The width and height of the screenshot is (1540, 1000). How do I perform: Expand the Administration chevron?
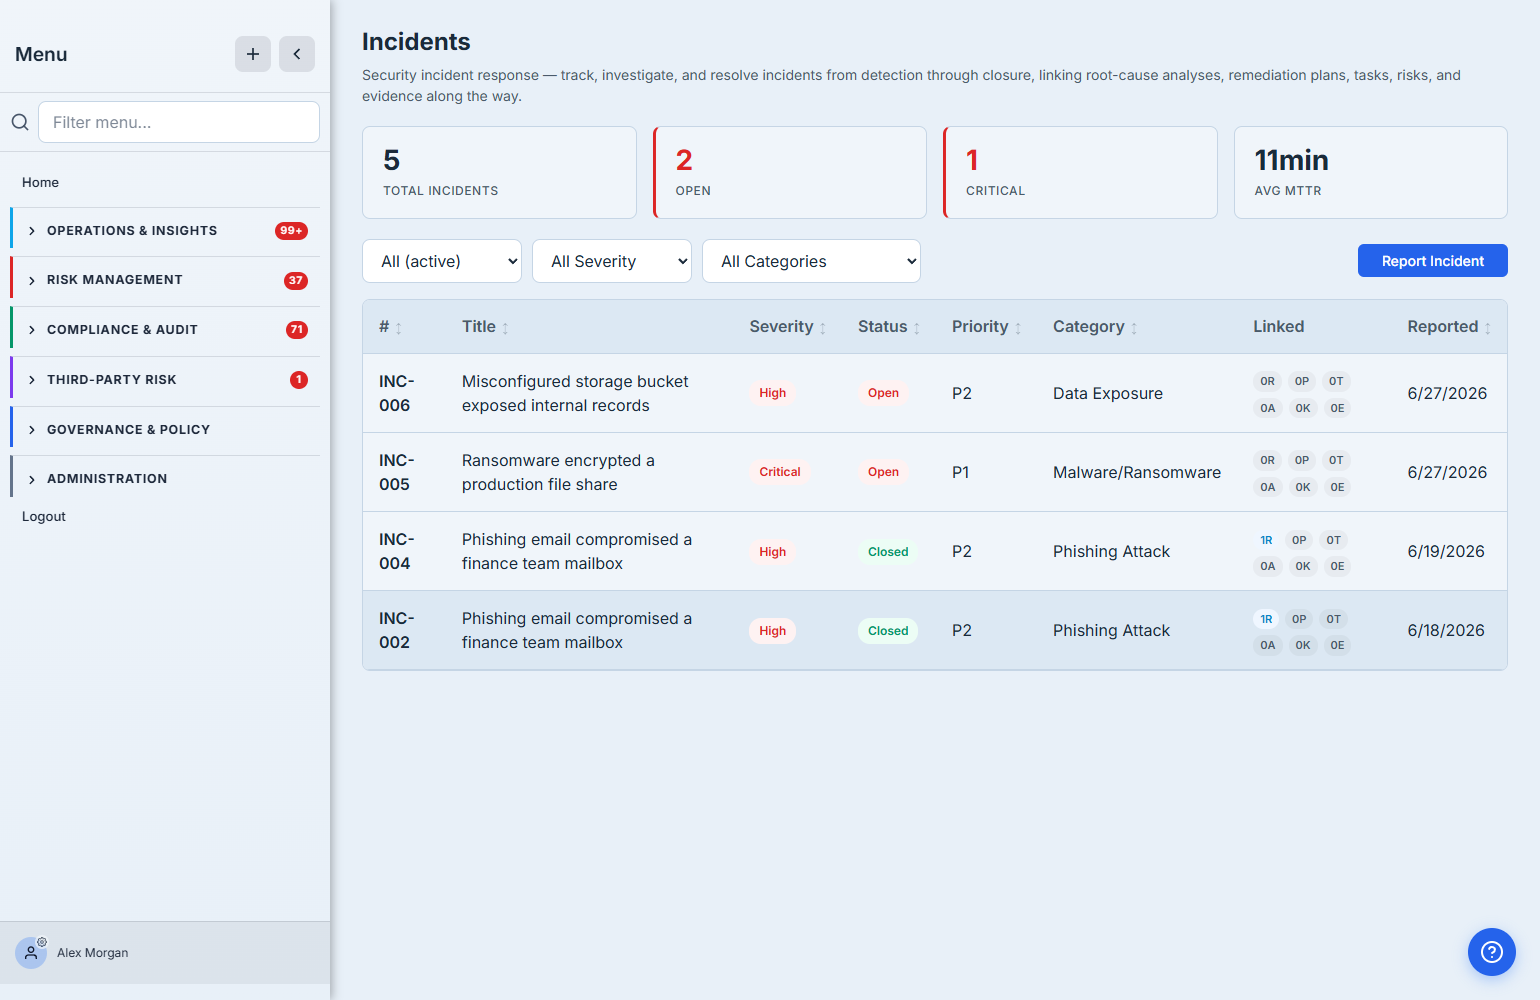pyautogui.click(x=32, y=480)
